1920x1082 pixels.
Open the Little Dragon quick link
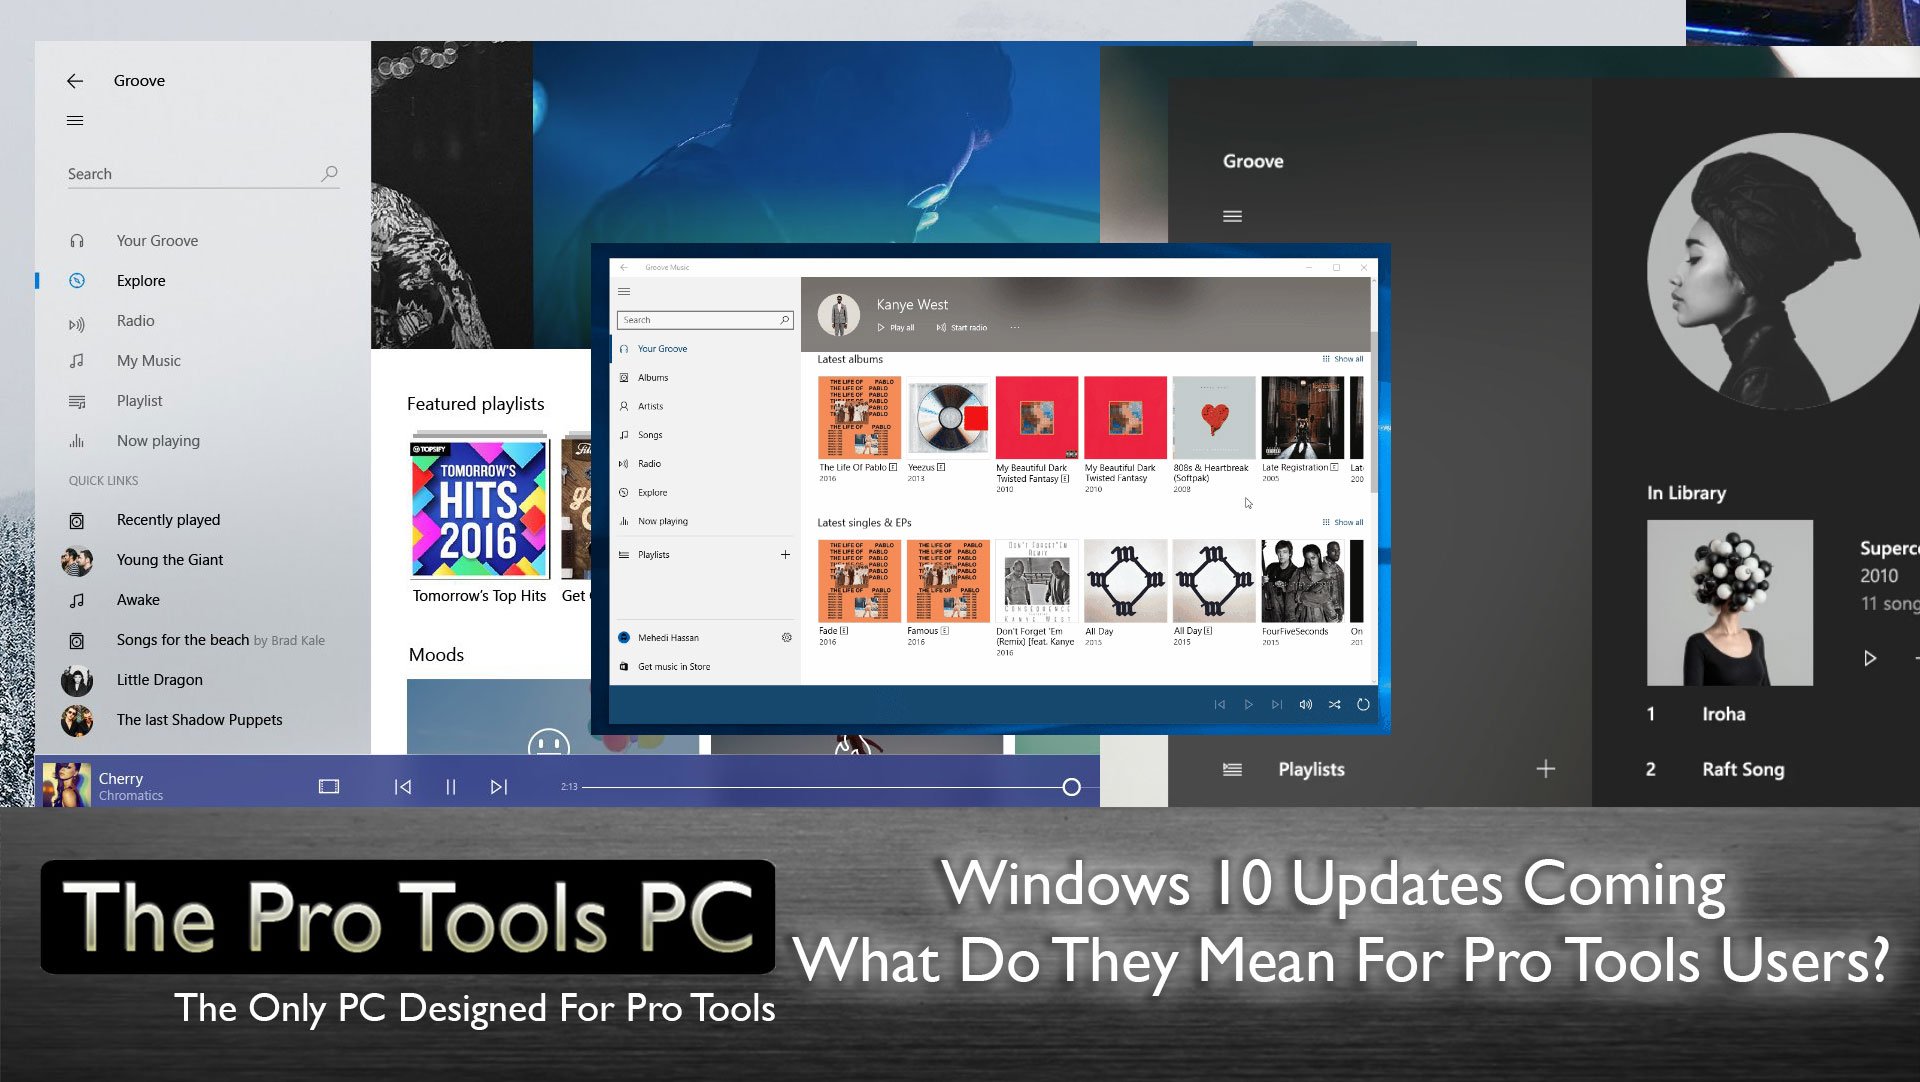pos(159,680)
